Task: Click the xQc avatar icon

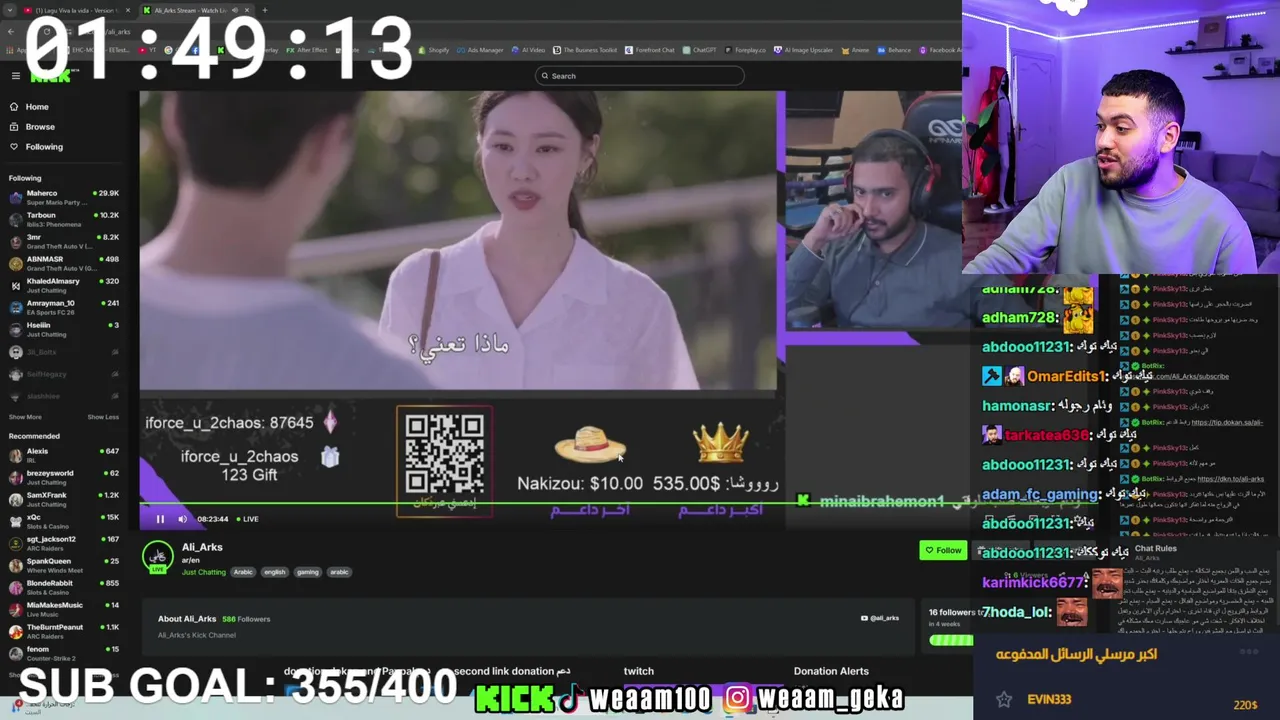Action: [15, 521]
